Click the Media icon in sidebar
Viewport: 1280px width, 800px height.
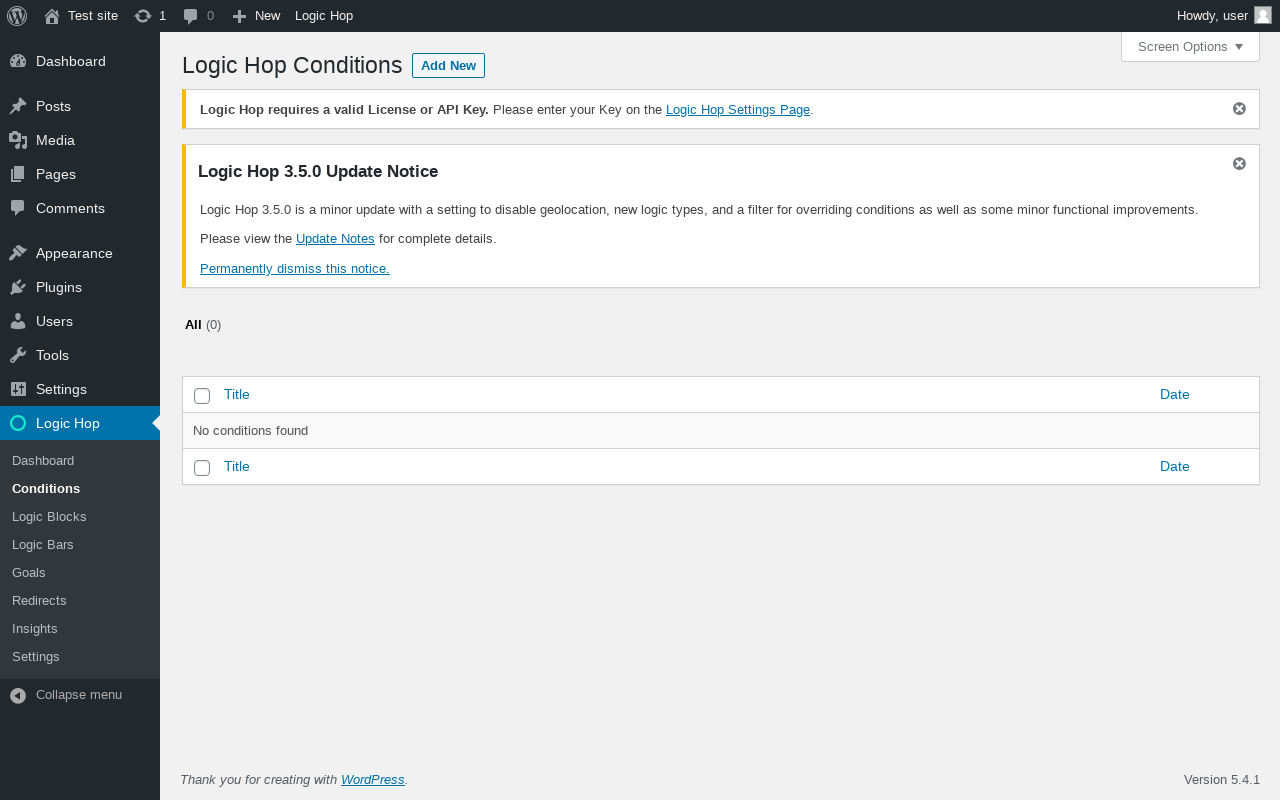(18, 140)
